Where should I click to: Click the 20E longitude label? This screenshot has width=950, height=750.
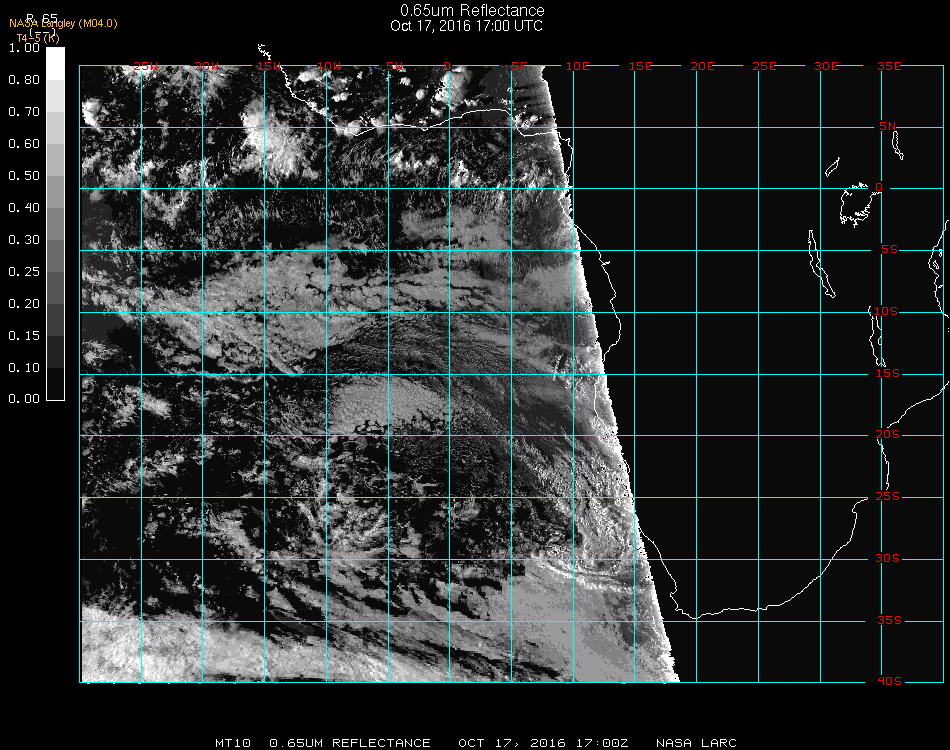(702, 67)
